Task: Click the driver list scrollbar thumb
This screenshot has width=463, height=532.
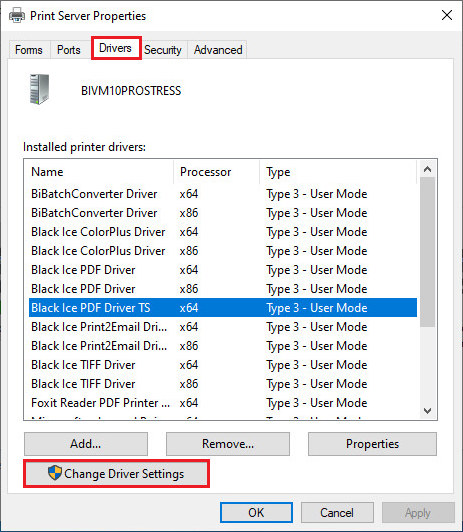Action: pyautogui.click(x=427, y=252)
